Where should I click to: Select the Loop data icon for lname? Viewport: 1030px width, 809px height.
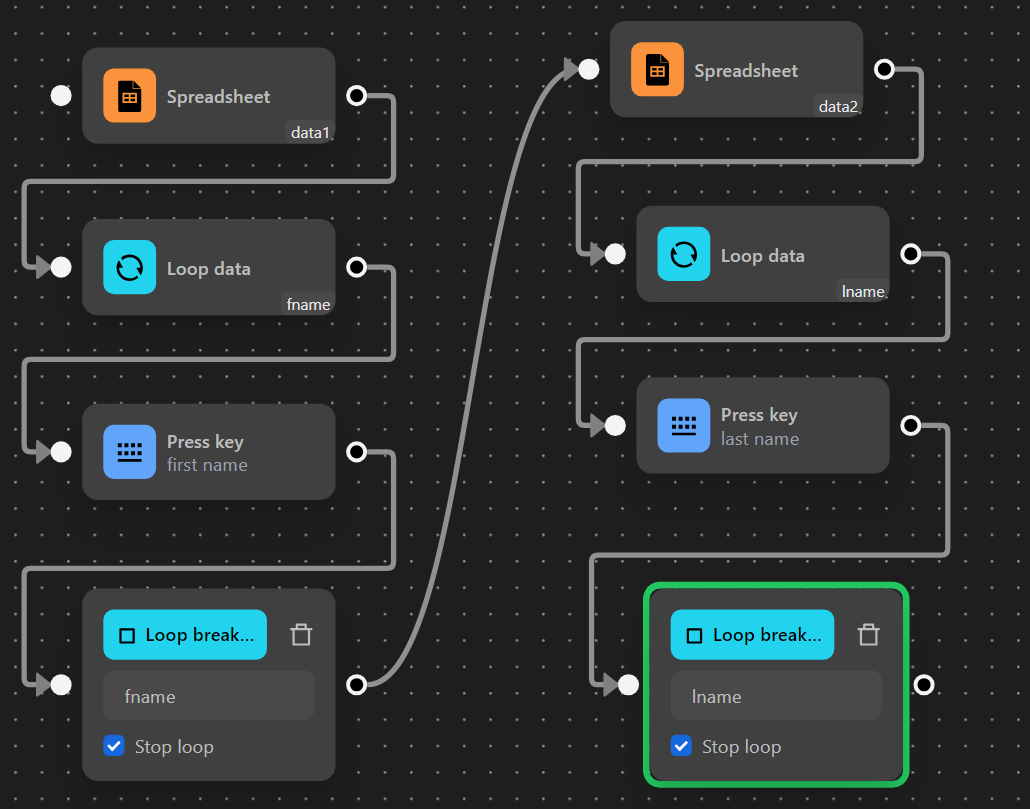[x=683, y=254]
